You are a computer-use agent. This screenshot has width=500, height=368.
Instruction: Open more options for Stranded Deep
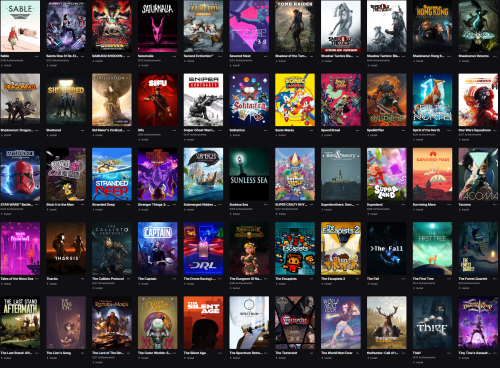[x=128, y=204]
